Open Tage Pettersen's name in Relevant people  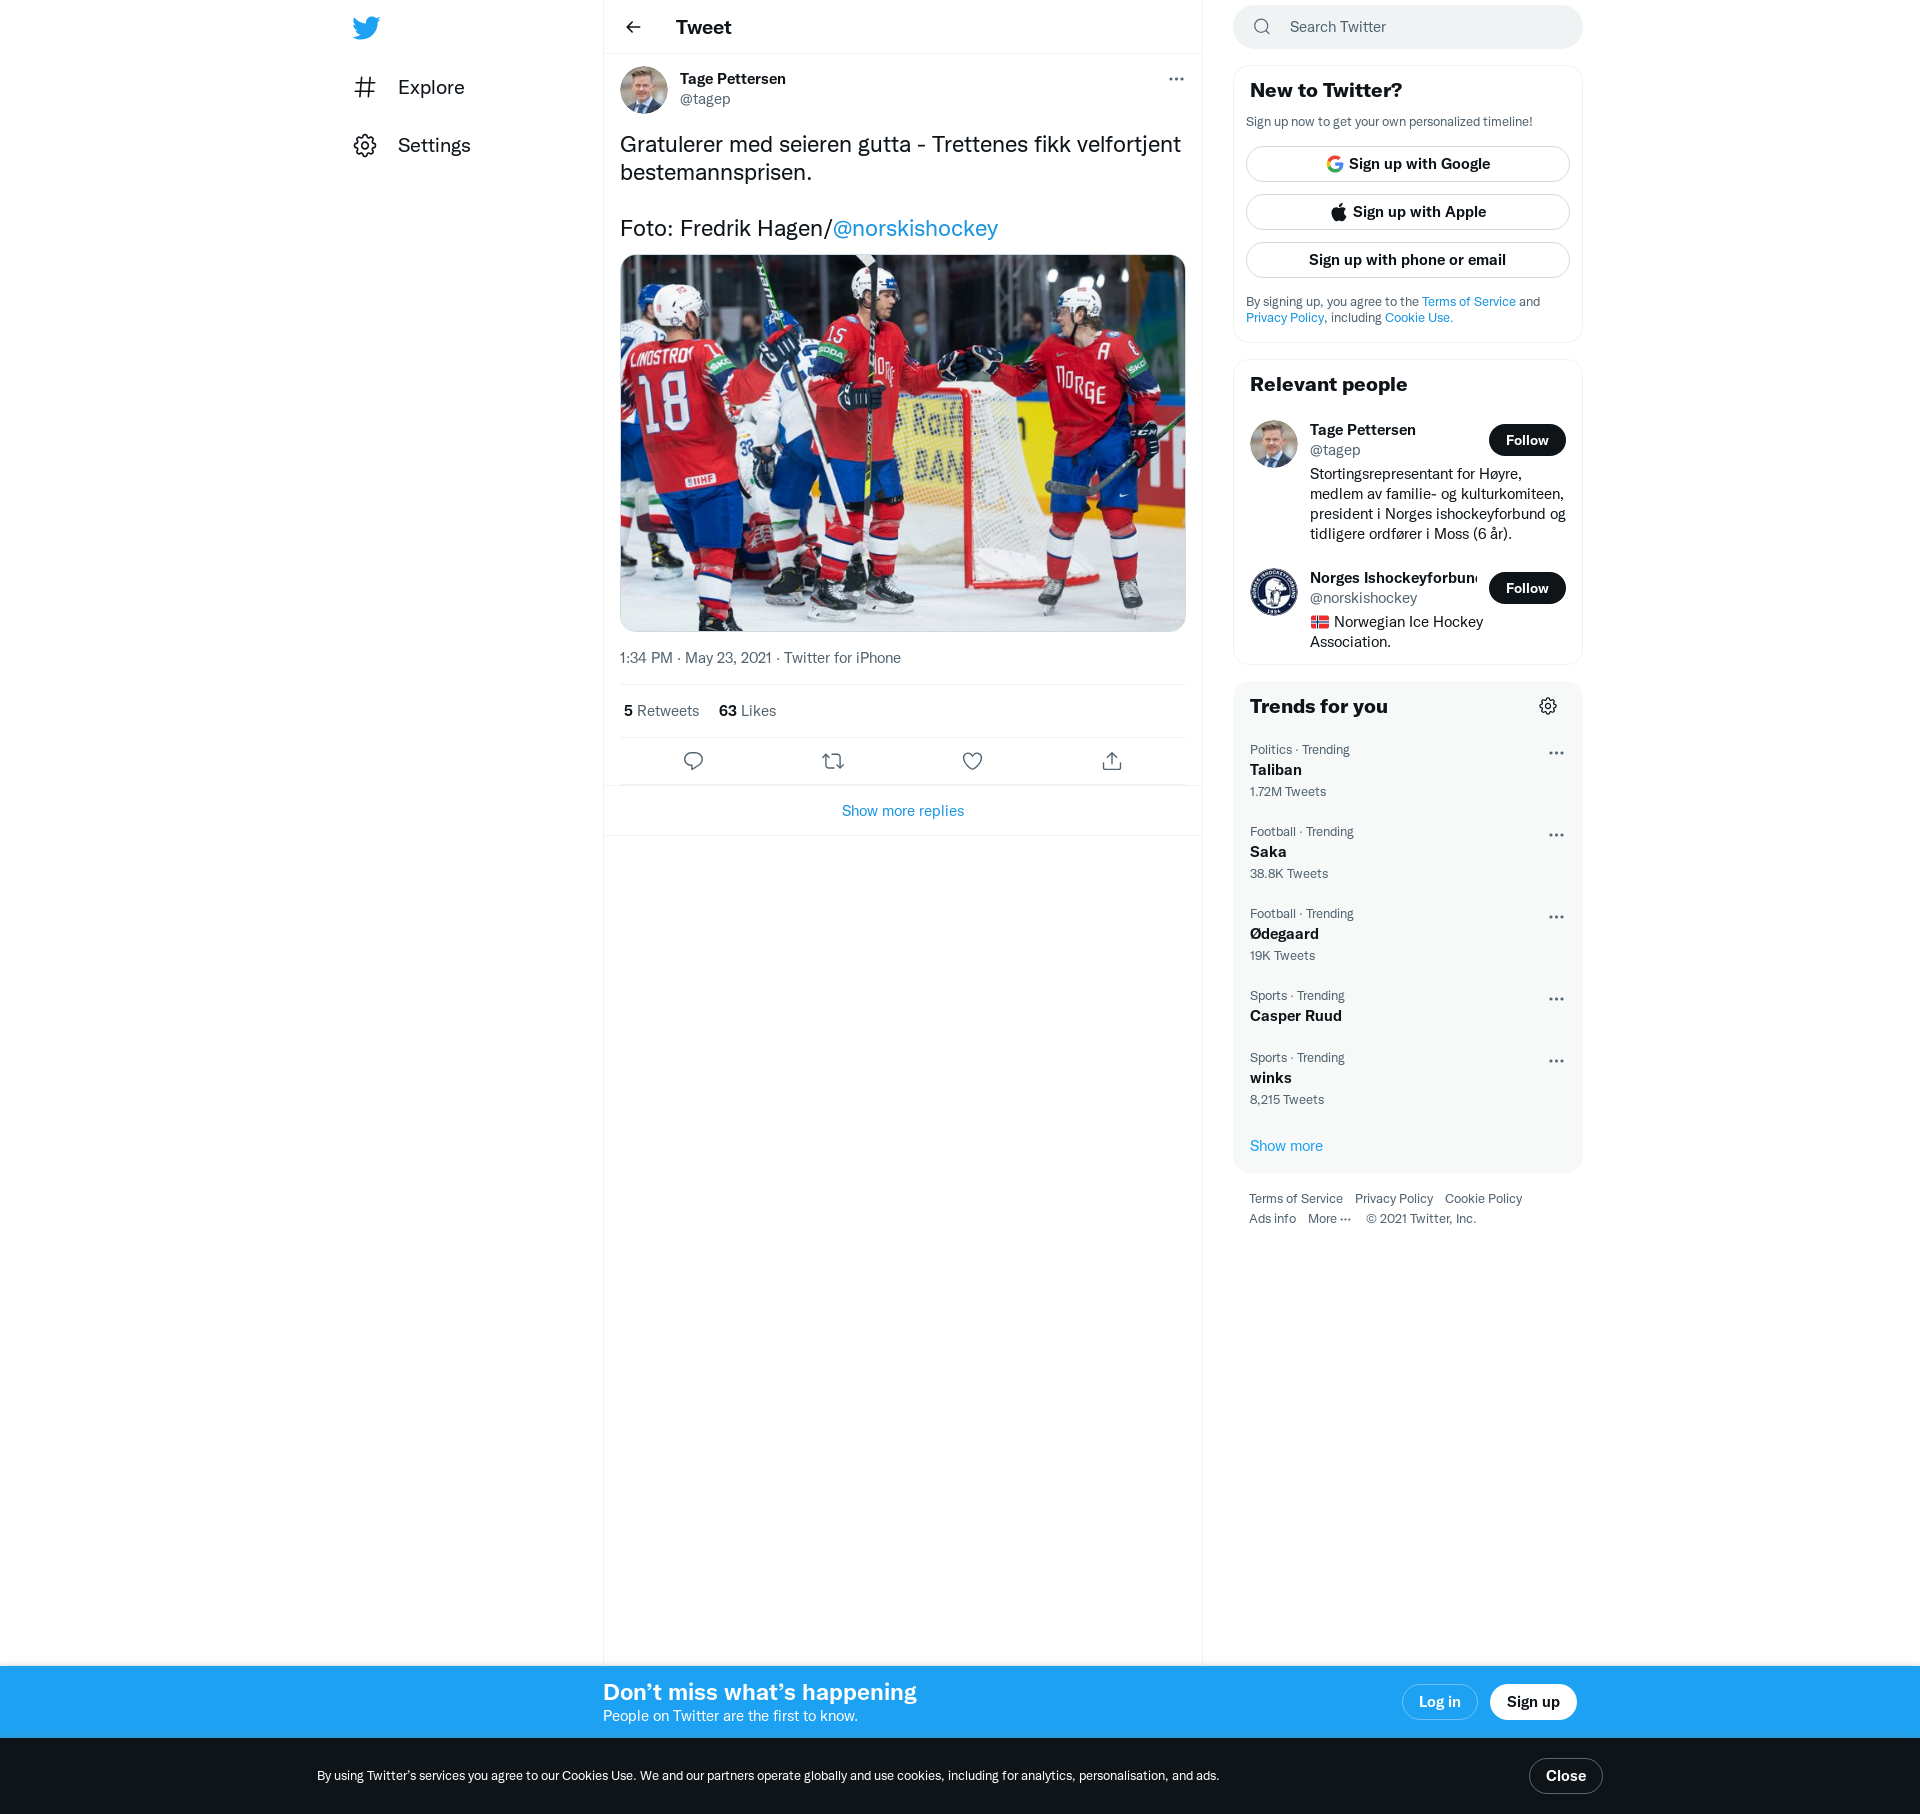(x=1362, y=430)
